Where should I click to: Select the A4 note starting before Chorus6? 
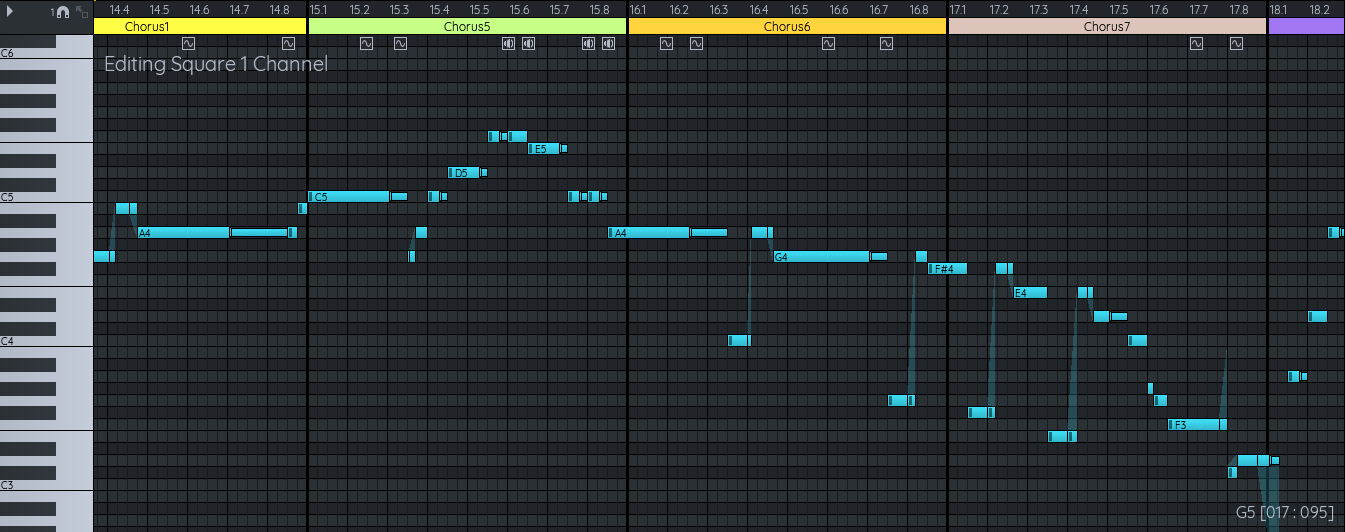click(649, 233)
